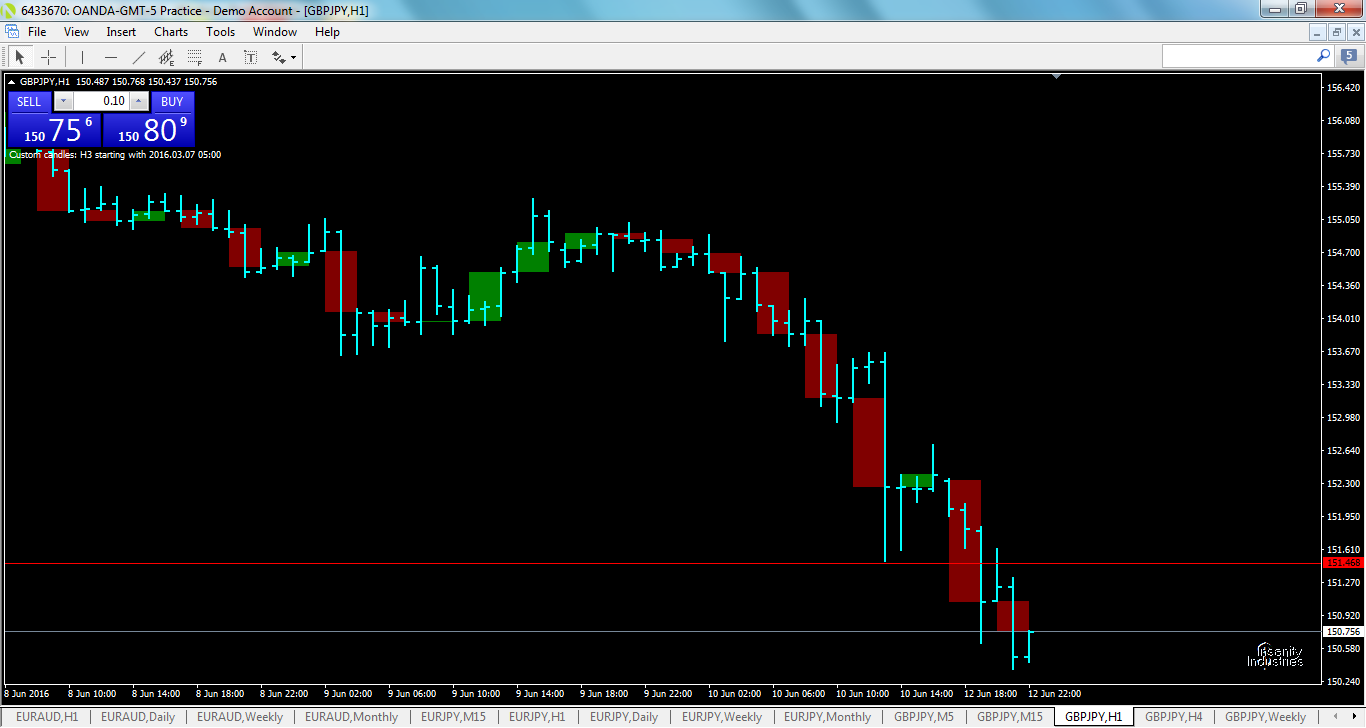Viewport: 1366px width, 728px height.
Task: Click the 156.420 price scale value
Action: pyautogui.click(x=1344, y=88)
